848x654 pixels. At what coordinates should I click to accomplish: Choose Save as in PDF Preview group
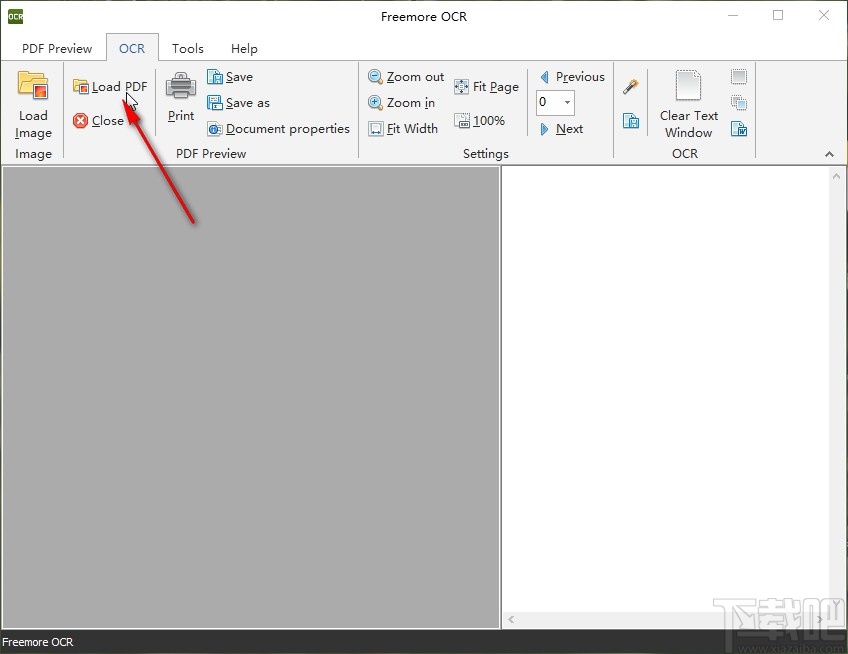238,103
